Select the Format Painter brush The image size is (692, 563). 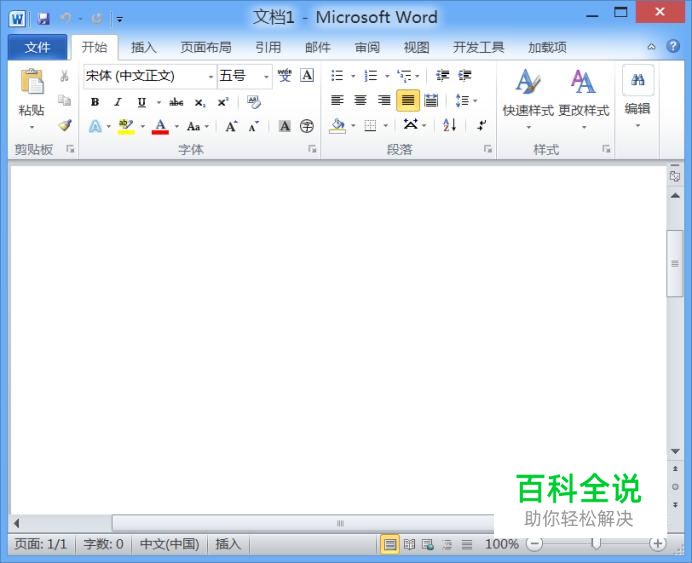pyautogui.click(x=65, y=126)
